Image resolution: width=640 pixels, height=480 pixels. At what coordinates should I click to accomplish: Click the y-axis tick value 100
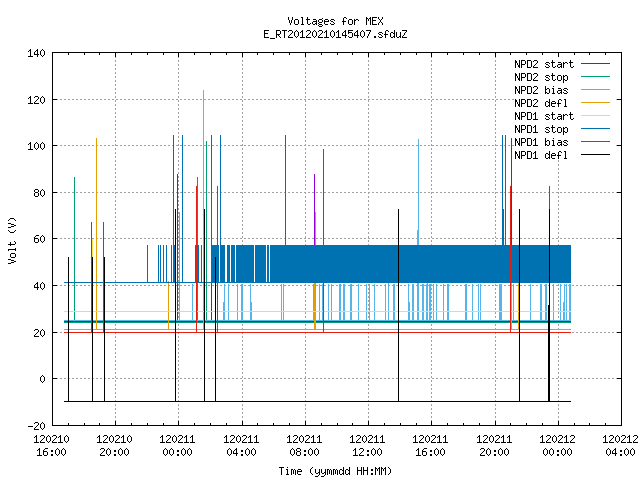click(x=36, y=146)
